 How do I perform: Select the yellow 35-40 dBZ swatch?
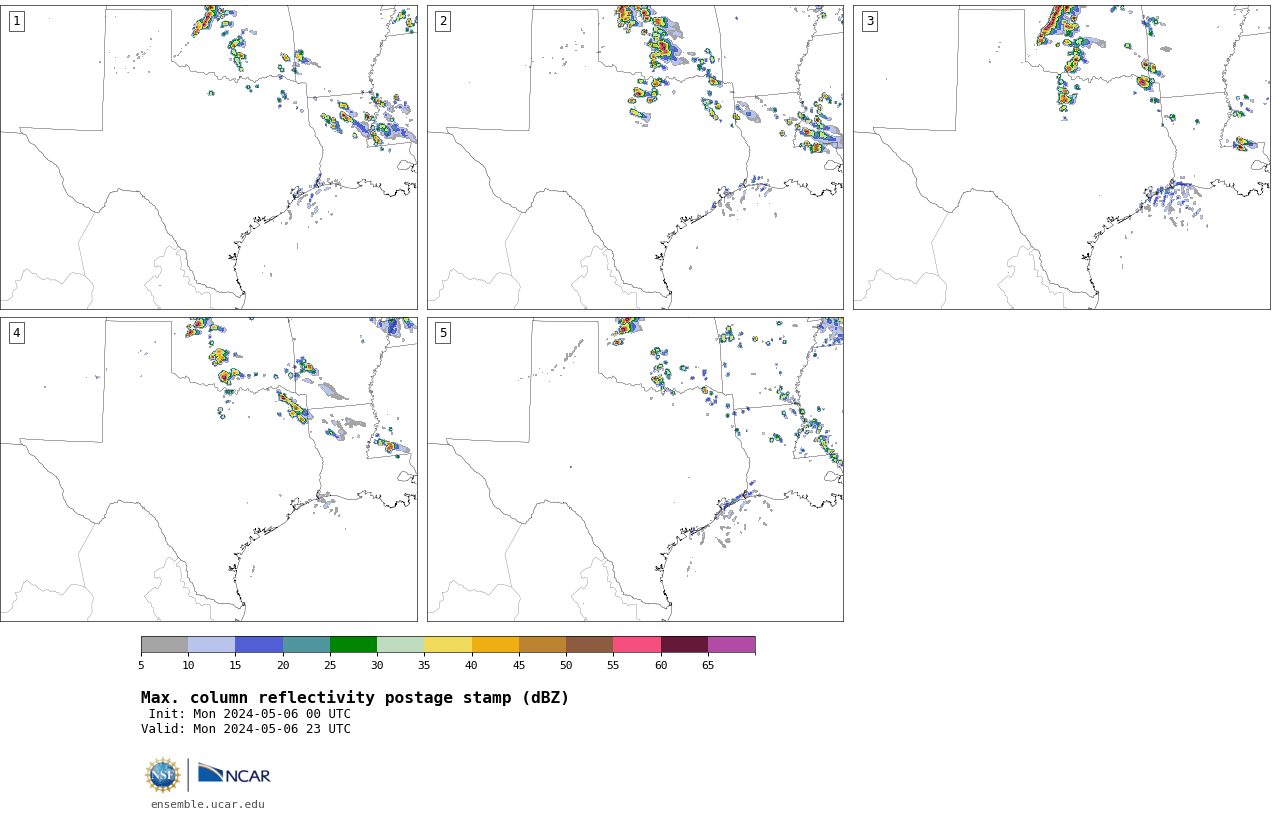point(448,645)
